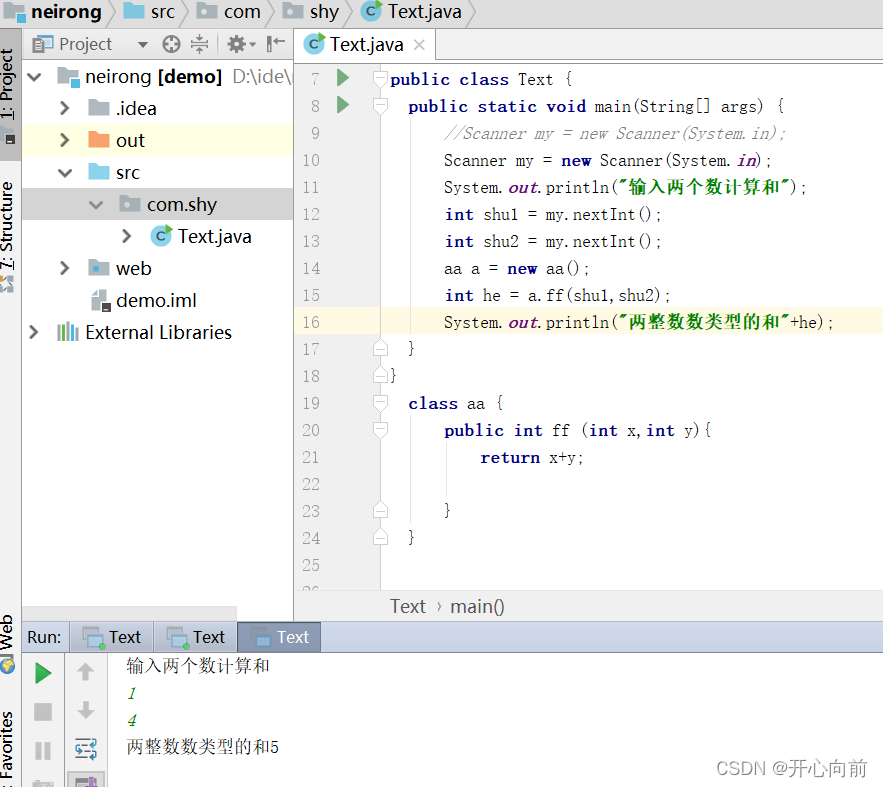Click the commented Scanner line 9
Viewport: 883px width, 787px height.
click(x=614, y=133)
